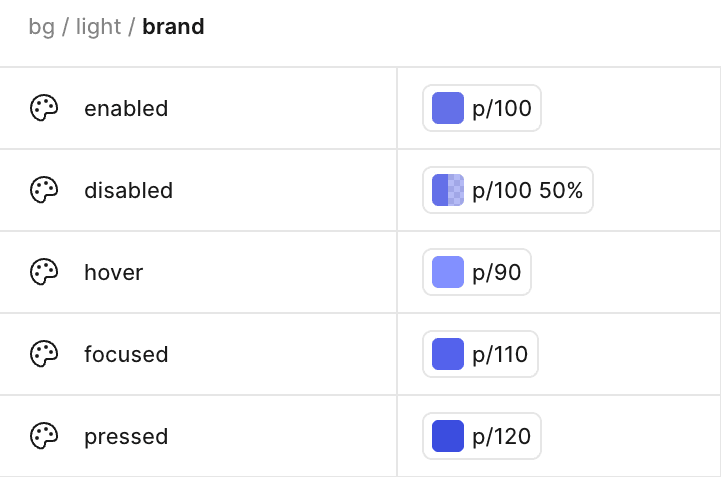The height and width of the screenshot is (477, 721).
Task: Click the palette icon beside pressed
Action: (x=44, y=436)
